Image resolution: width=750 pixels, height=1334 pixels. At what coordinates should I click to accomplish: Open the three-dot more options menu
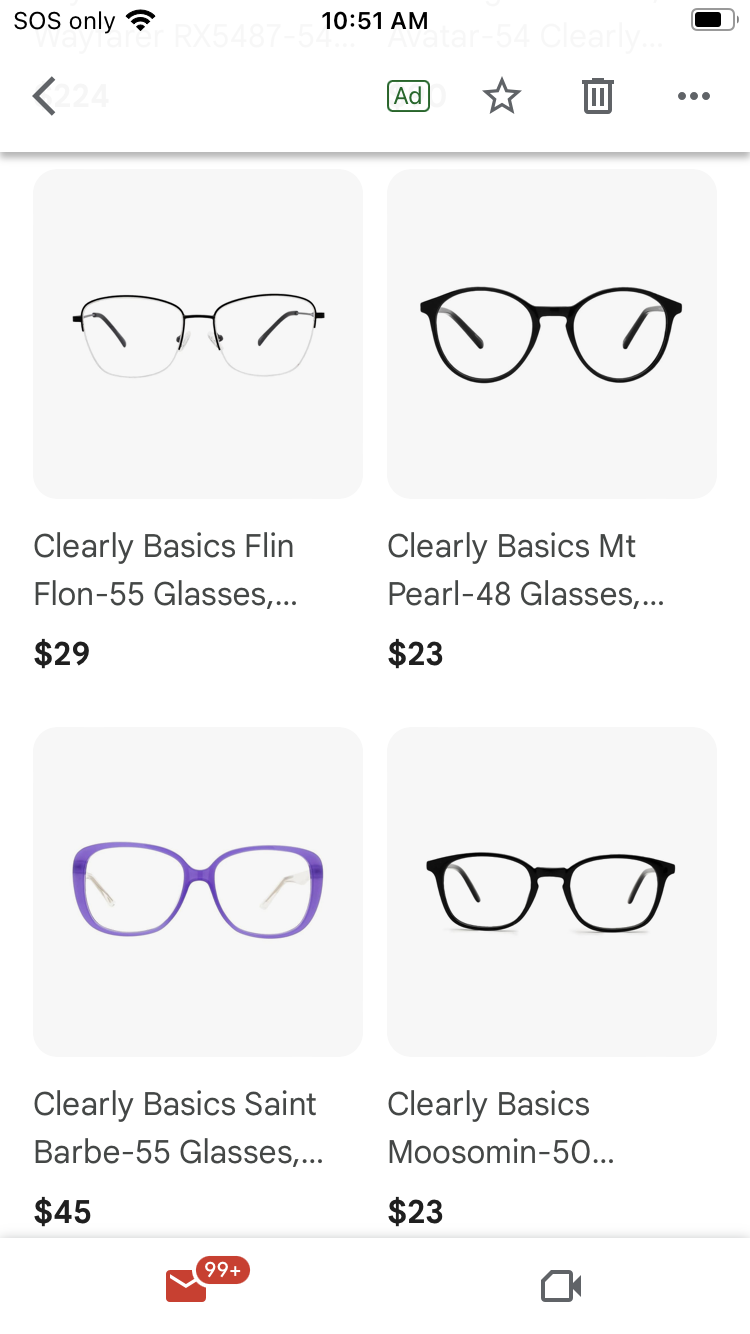tap(693, 96)
